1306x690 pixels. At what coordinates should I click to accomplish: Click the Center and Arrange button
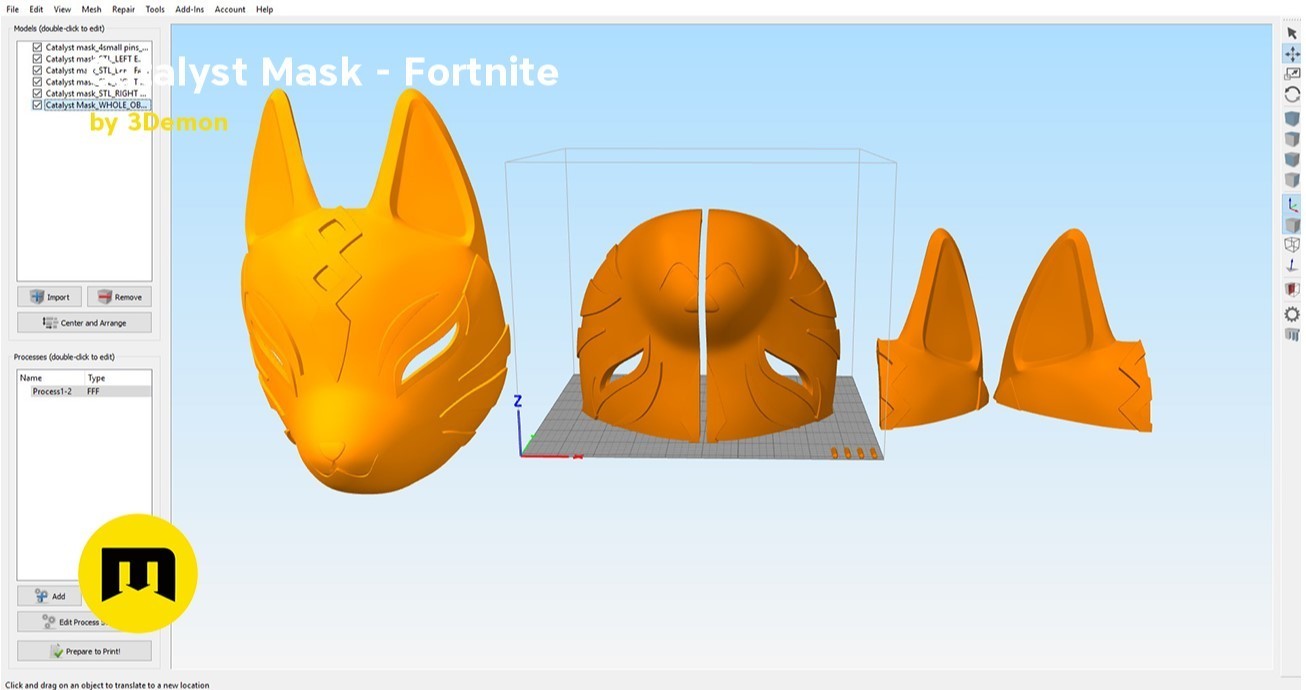tap(84, 322)
